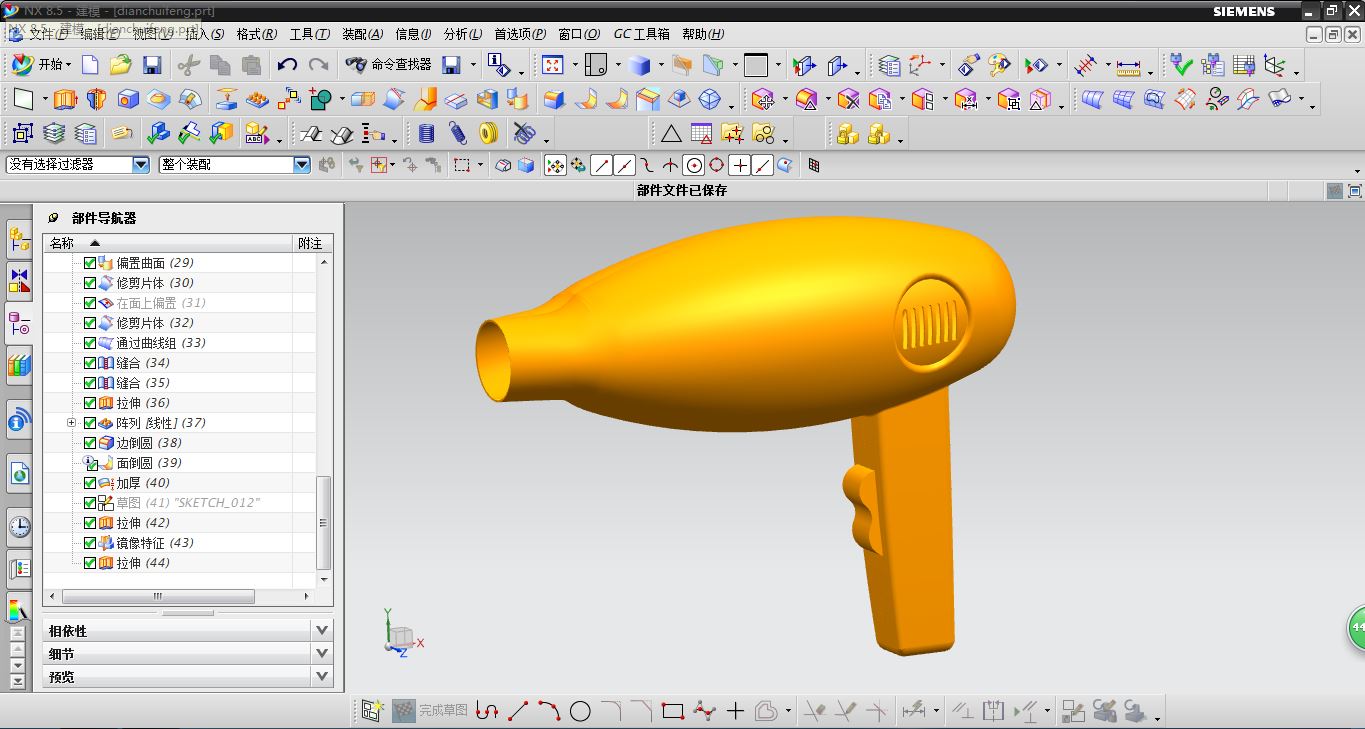Click the 开始 start button
This screenshot has width=1365, height=729.
(x=42, y=65)
